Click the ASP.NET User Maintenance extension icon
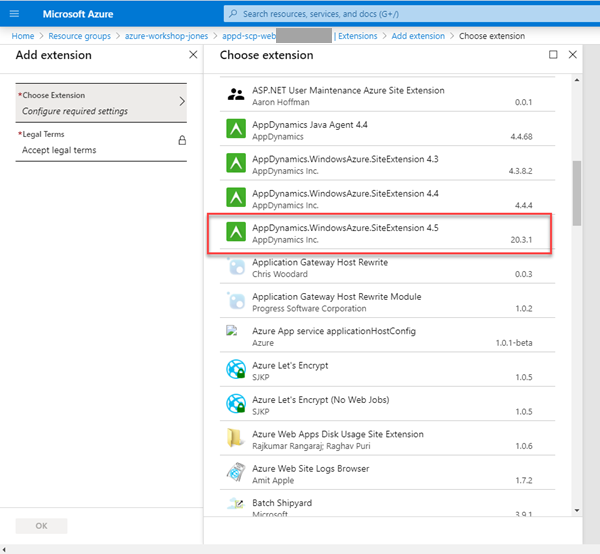The width and height of the screenshot is (600, 554). 236,96
